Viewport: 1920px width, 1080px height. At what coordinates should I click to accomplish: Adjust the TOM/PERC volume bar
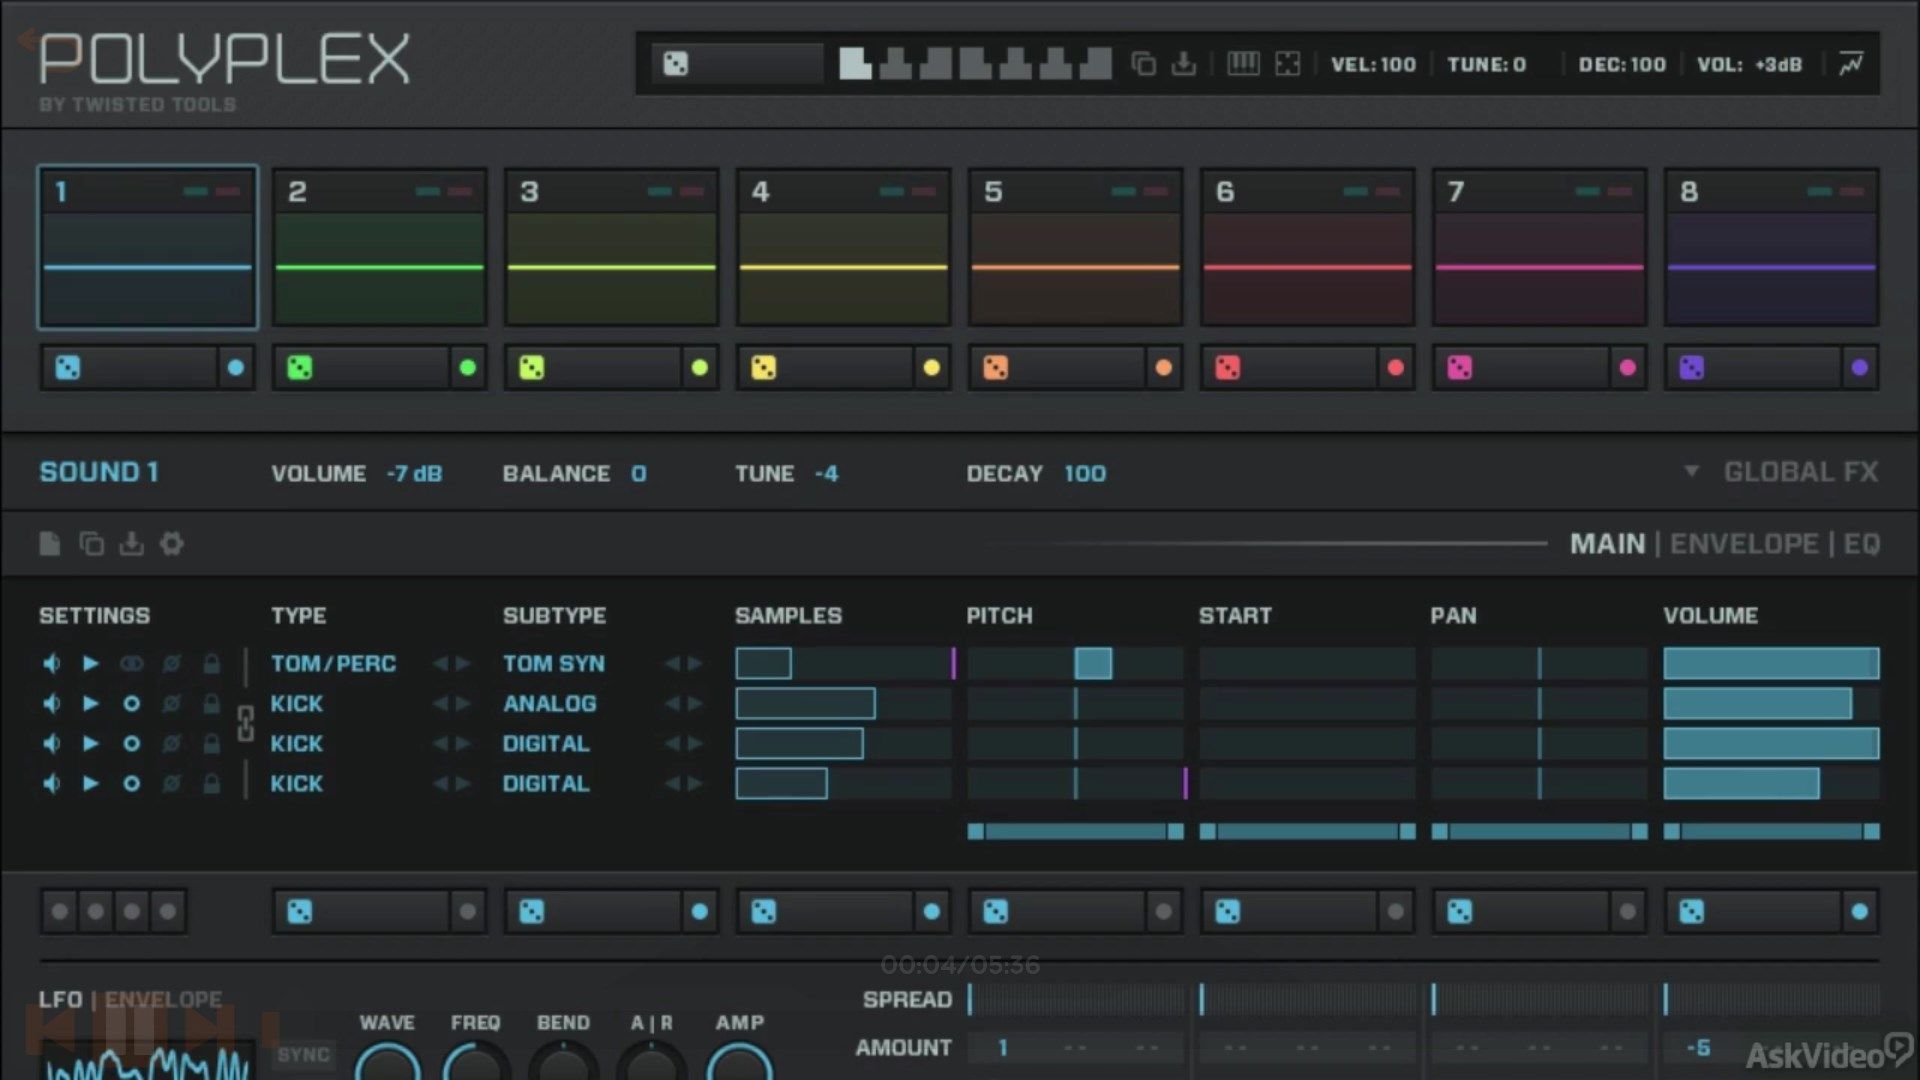pos(1771,663)
